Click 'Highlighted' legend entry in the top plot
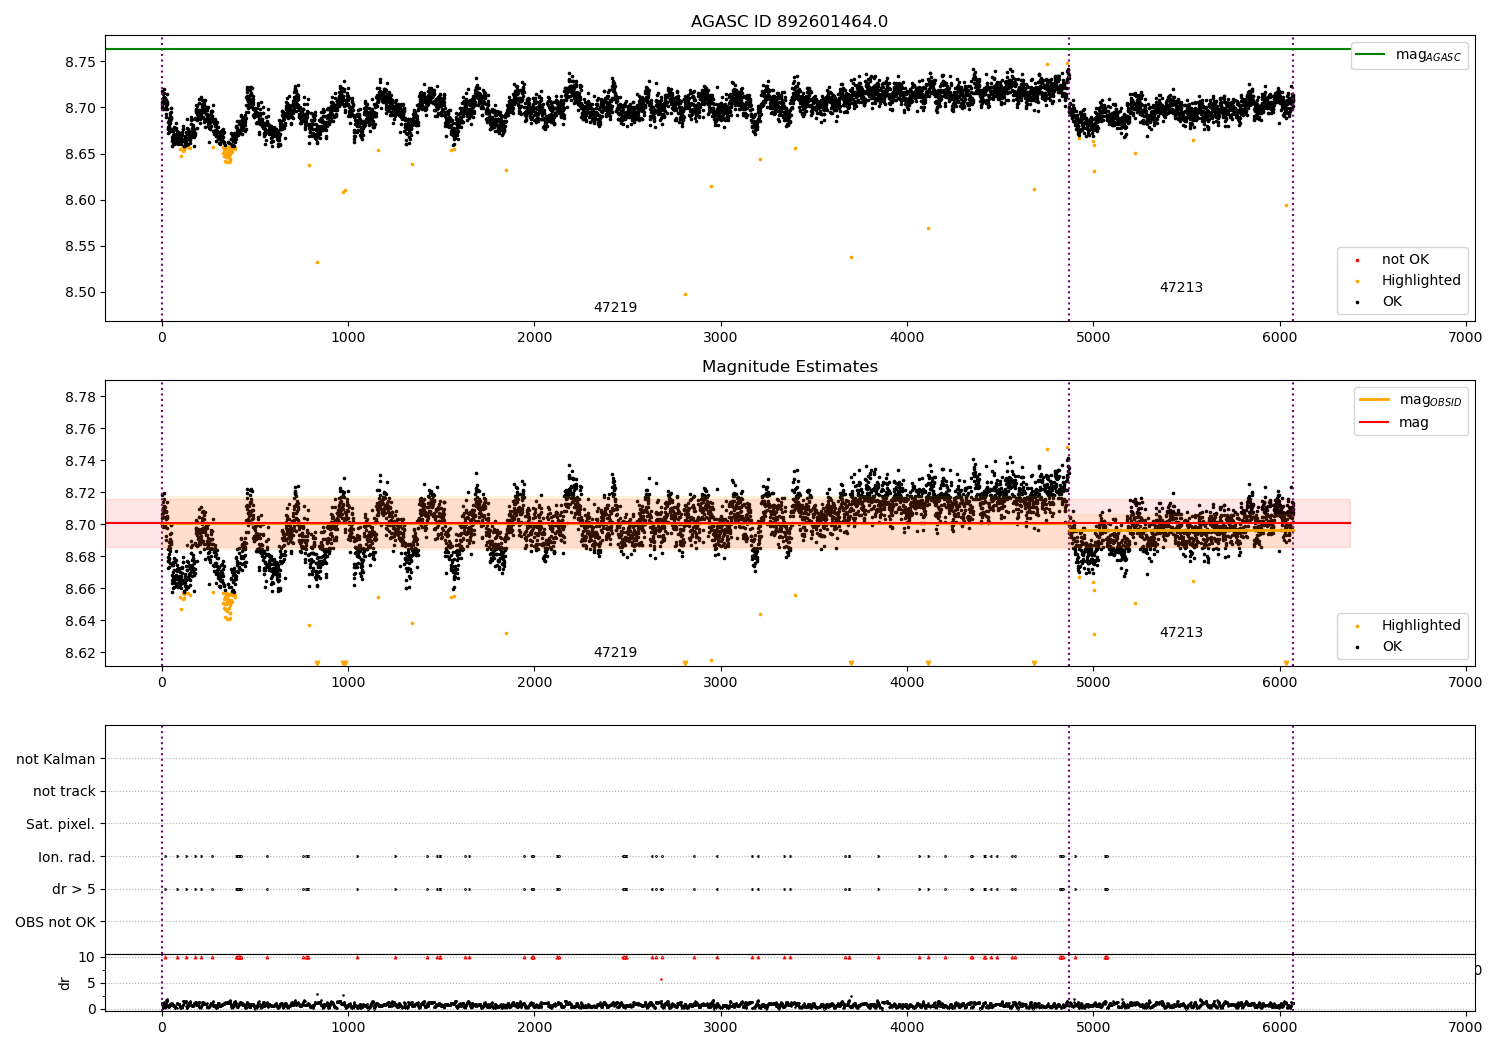Image resolution: width=1500 pixels, height=1050 pixels. (x=1421, y=281)
